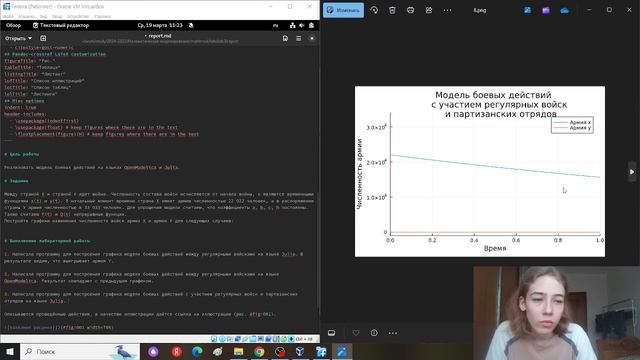
Task: Open the hamburger menu in text editor
Action: tap(298, 38)
